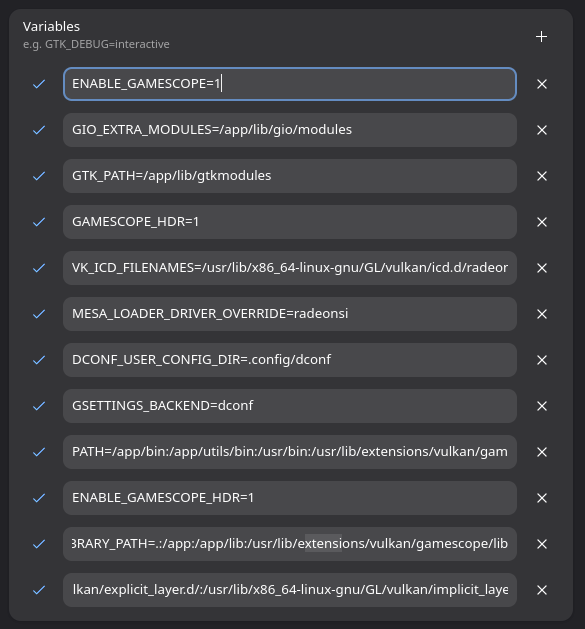This screenshot has height=629, width=585.
Task: Delete the GAMESCOPE_HDR=1 variable
Action: coord(542,222)
